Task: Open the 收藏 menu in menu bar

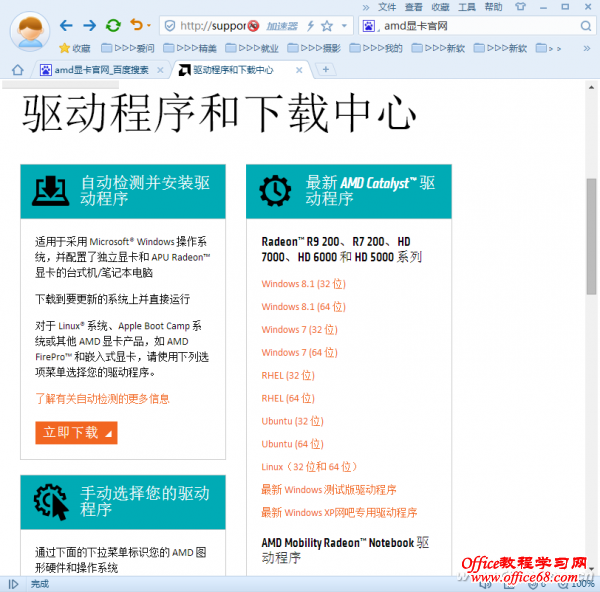Action: pos(440,7)
